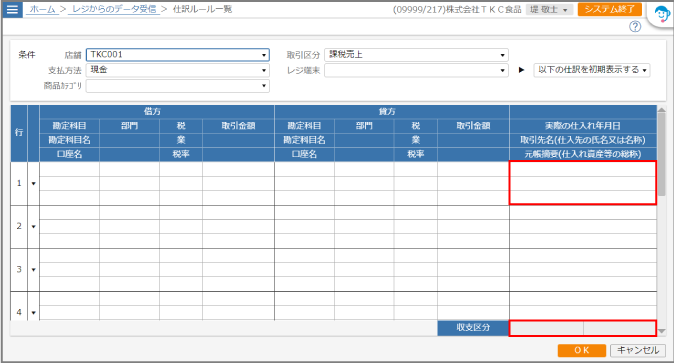Open the 商品カテゴリ dropdown
The height and width of the screenshot is (363, 674).
(x=178, y=86)
